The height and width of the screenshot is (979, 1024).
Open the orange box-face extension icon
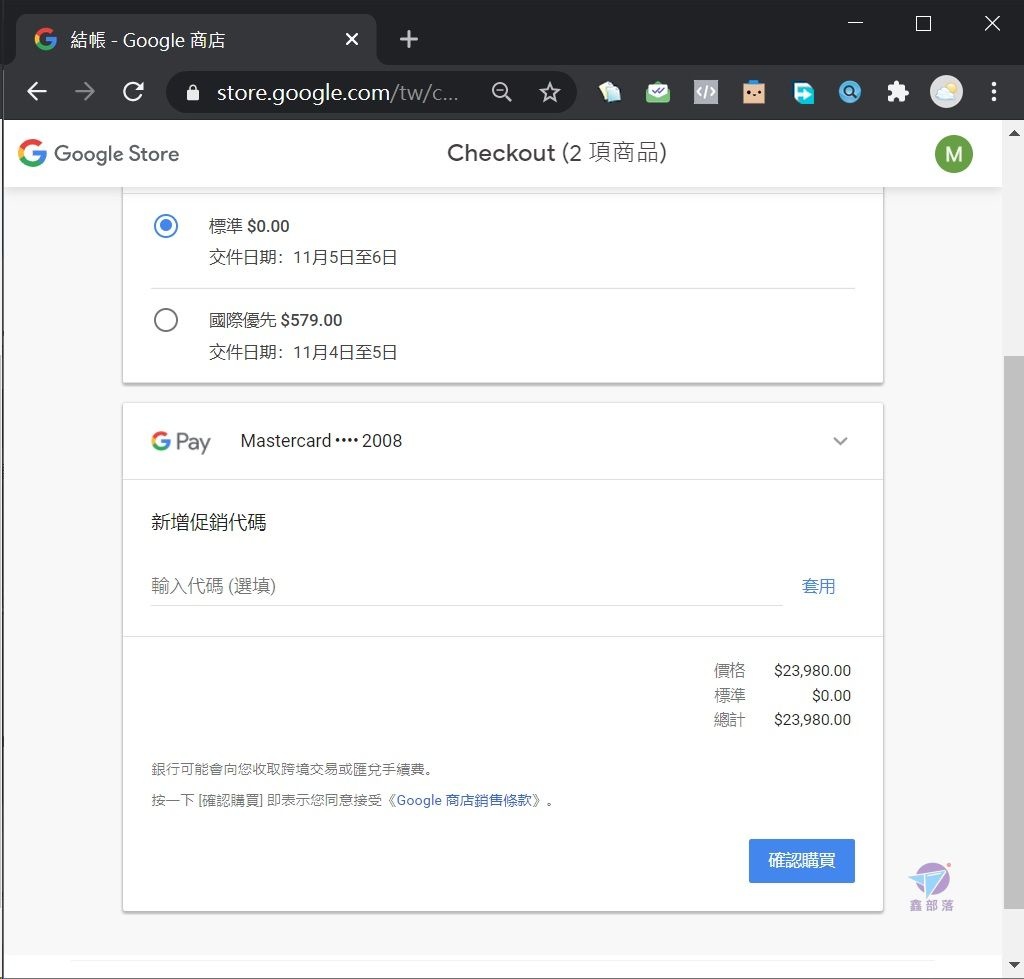pos(754,92)
